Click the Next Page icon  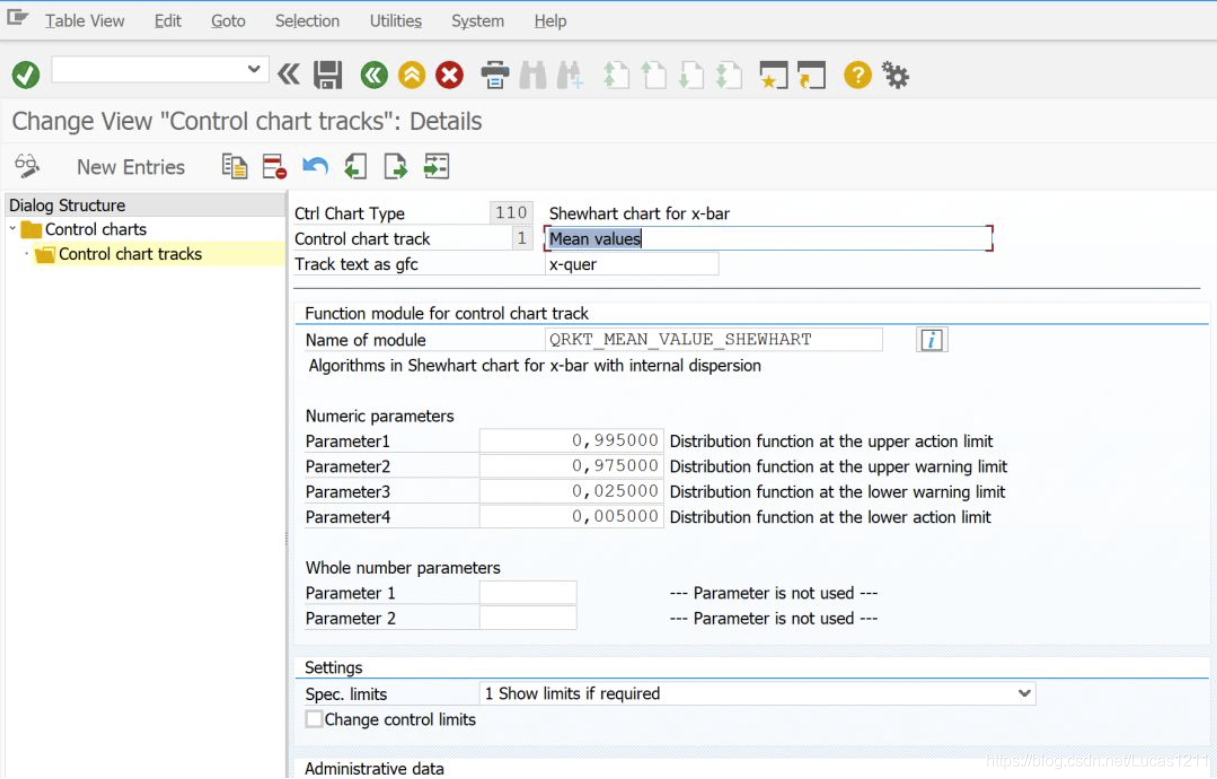pos(691,75)
